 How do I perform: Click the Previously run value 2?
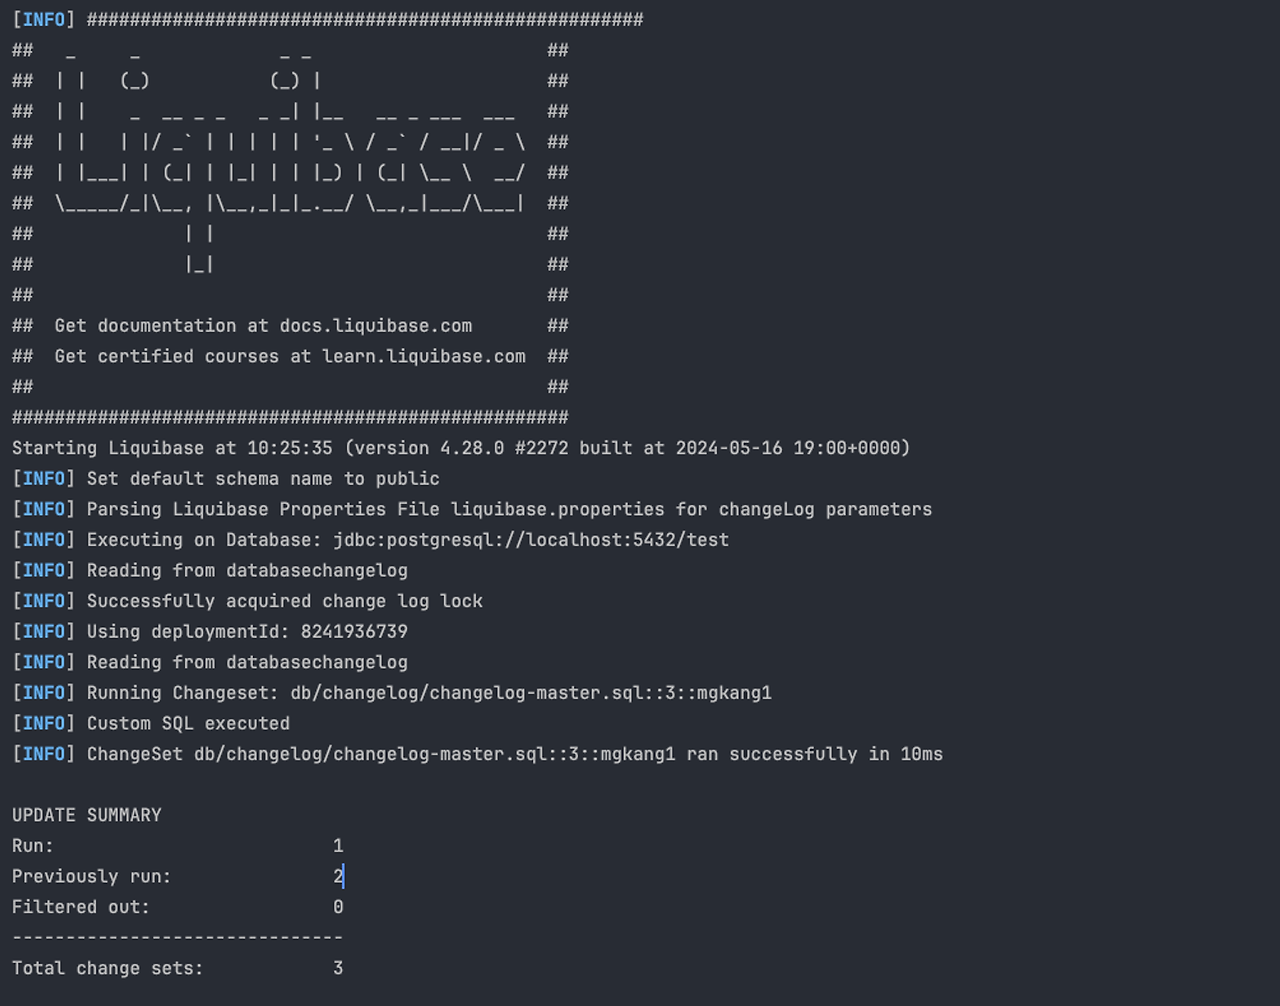coord(338,877)
